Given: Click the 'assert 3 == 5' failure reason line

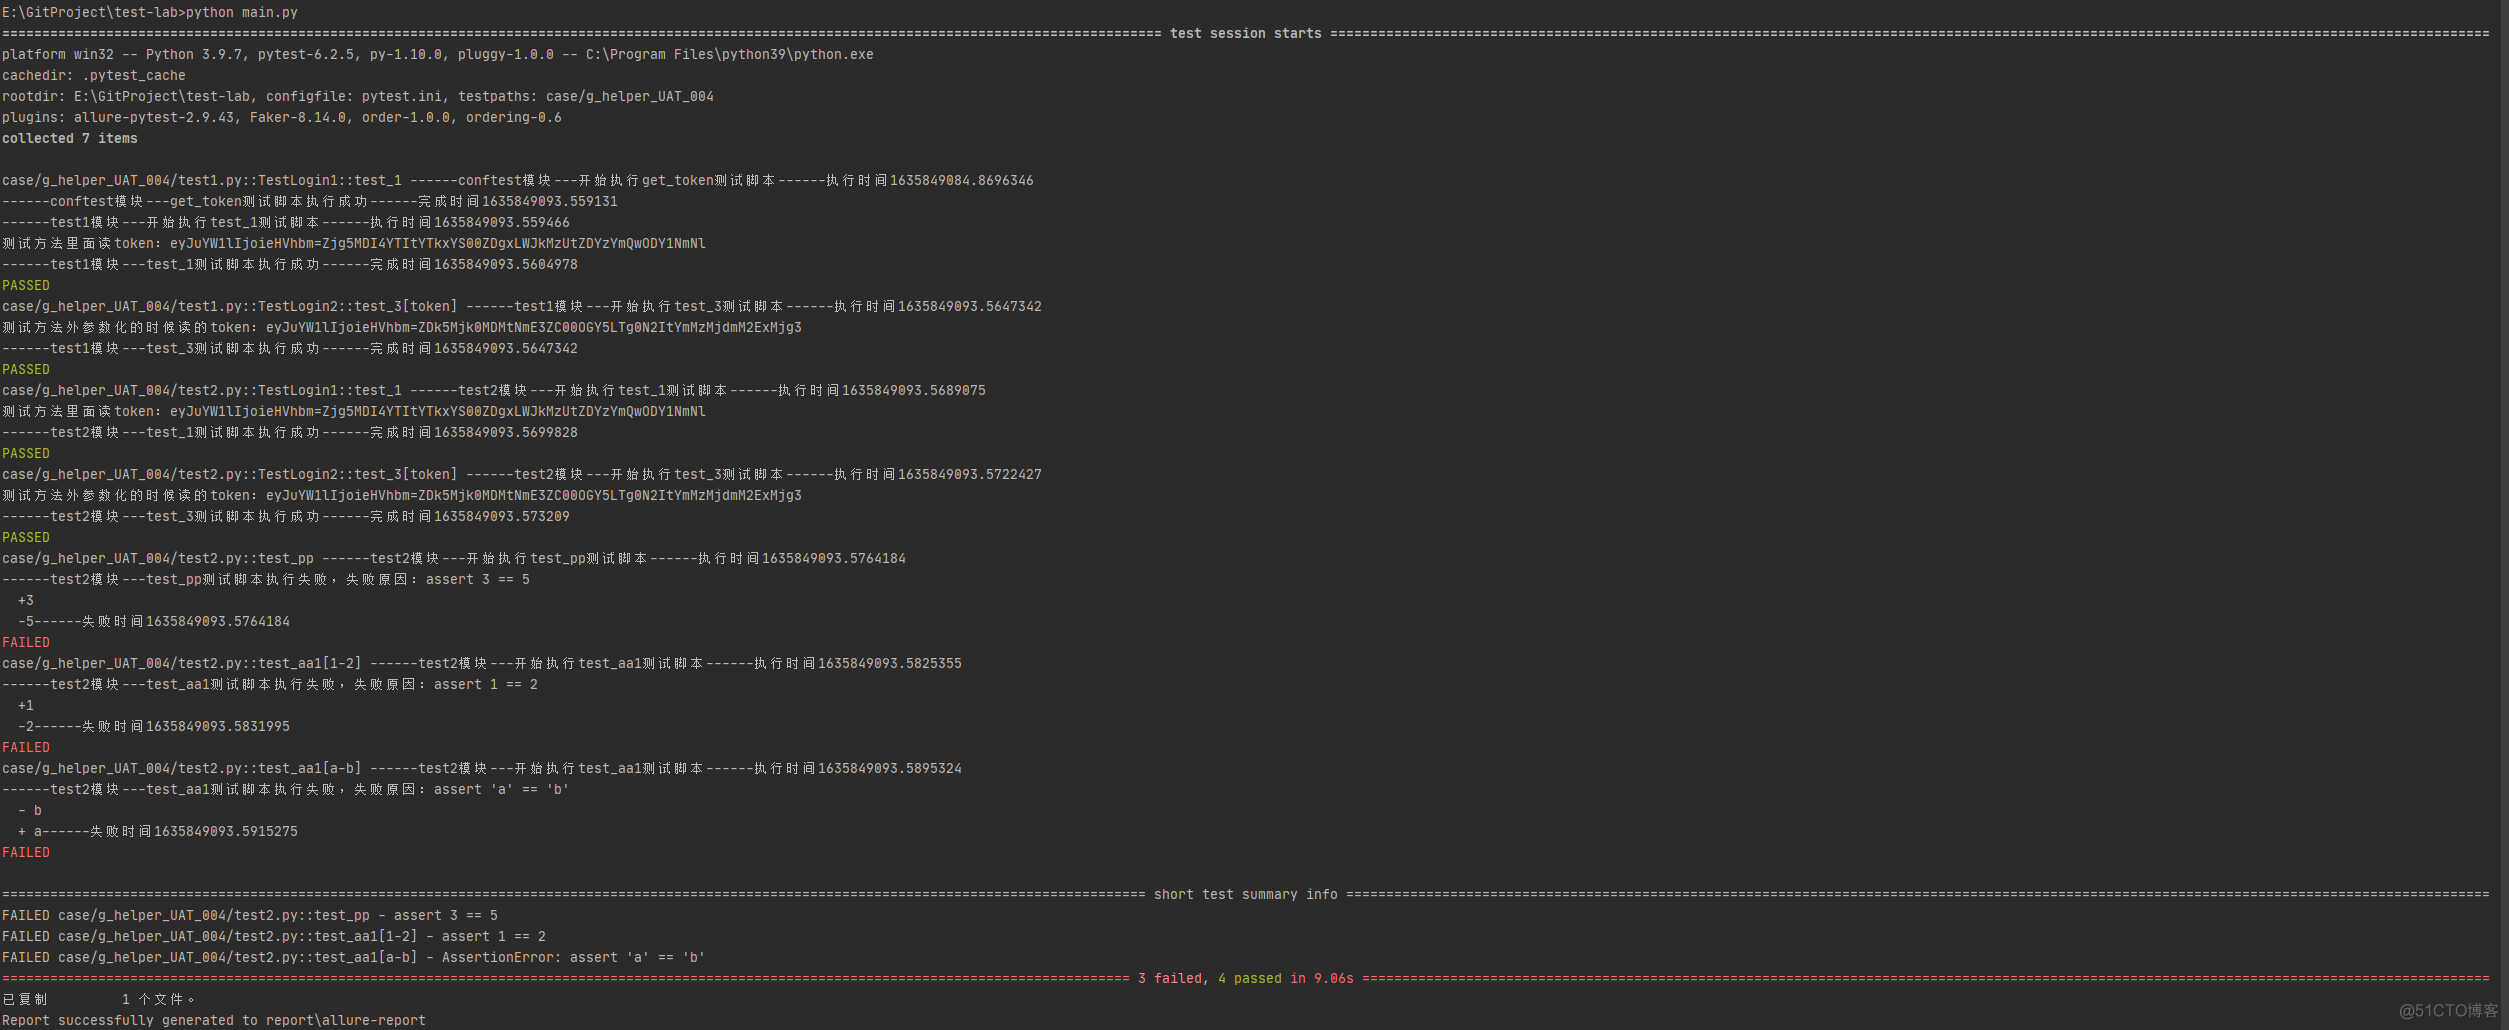Looking at the screenshot, I should [266, 579].
